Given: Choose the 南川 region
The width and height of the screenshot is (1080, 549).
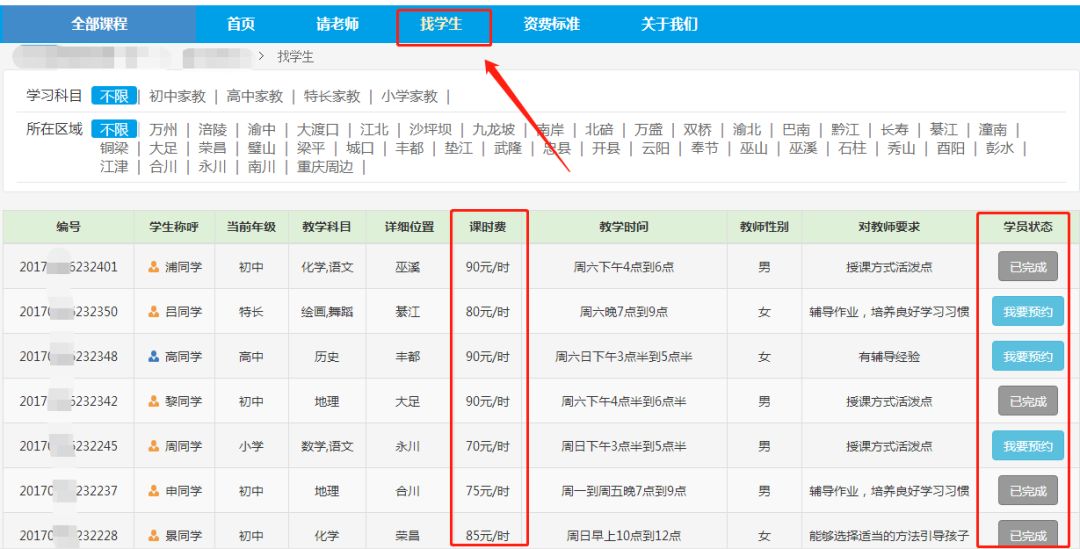Looking at the screenshot, I should coord(262,167).
